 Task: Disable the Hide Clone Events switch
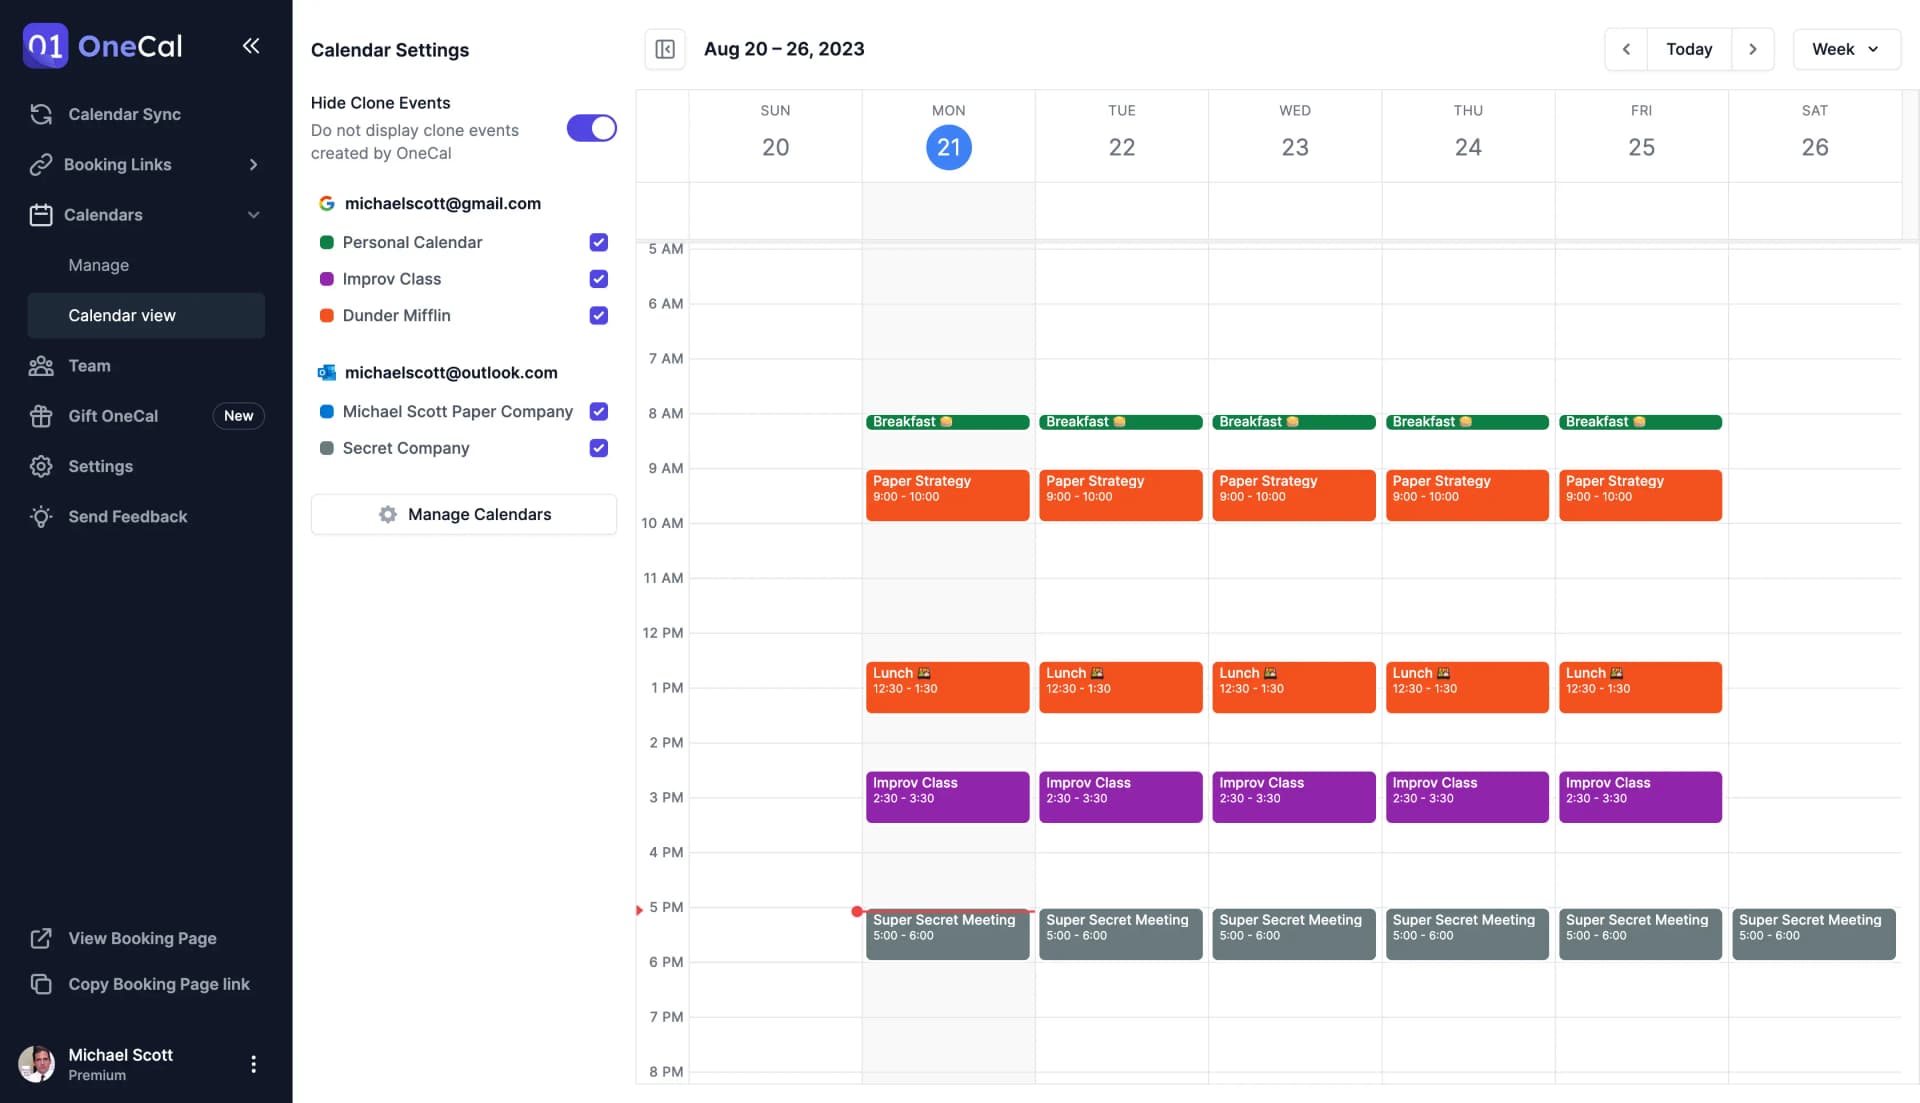click(x=591, y=128)
